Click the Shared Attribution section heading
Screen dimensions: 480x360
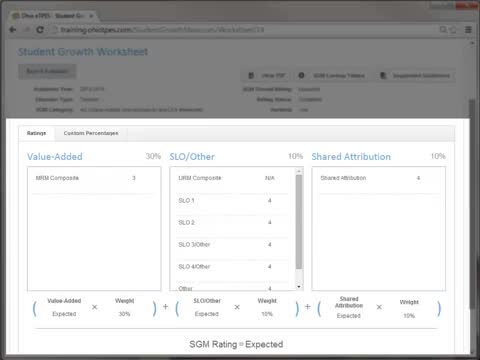[x=351, y=157]
